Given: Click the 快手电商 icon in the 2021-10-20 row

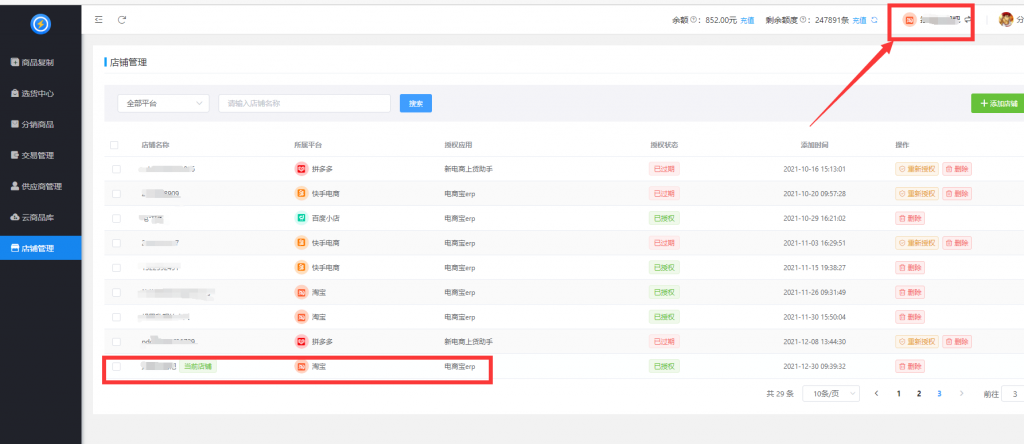Looking at the screenshot, I should click(x=301, y=193).
